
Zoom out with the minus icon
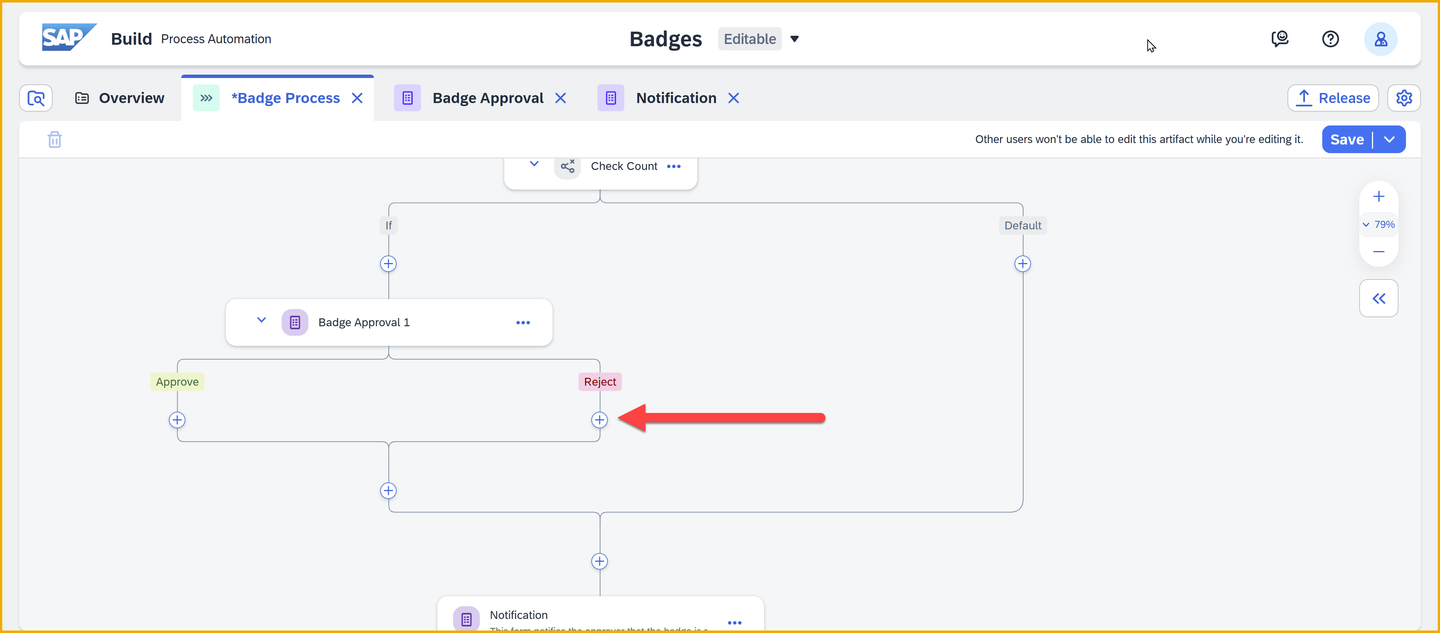click(x=1379, y=252)
